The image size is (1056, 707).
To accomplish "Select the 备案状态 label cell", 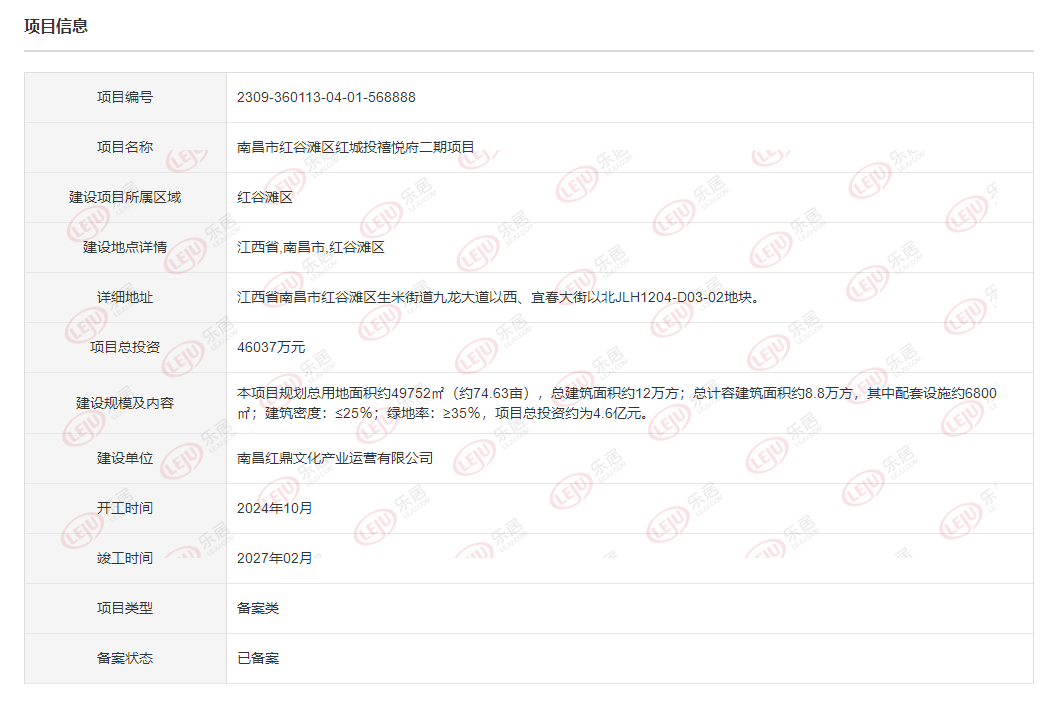I will pyautogui.click(x=125, y=659).
